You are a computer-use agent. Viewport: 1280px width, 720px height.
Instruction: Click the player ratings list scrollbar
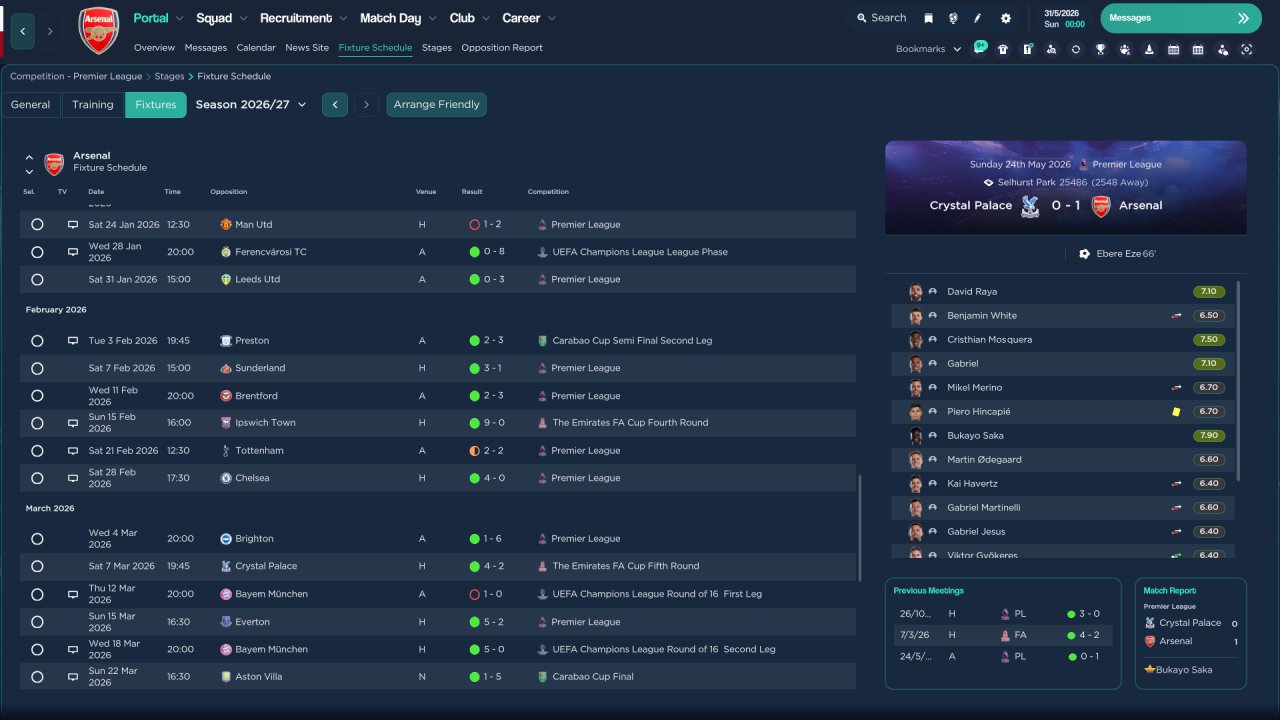(x=1238, y=380)
